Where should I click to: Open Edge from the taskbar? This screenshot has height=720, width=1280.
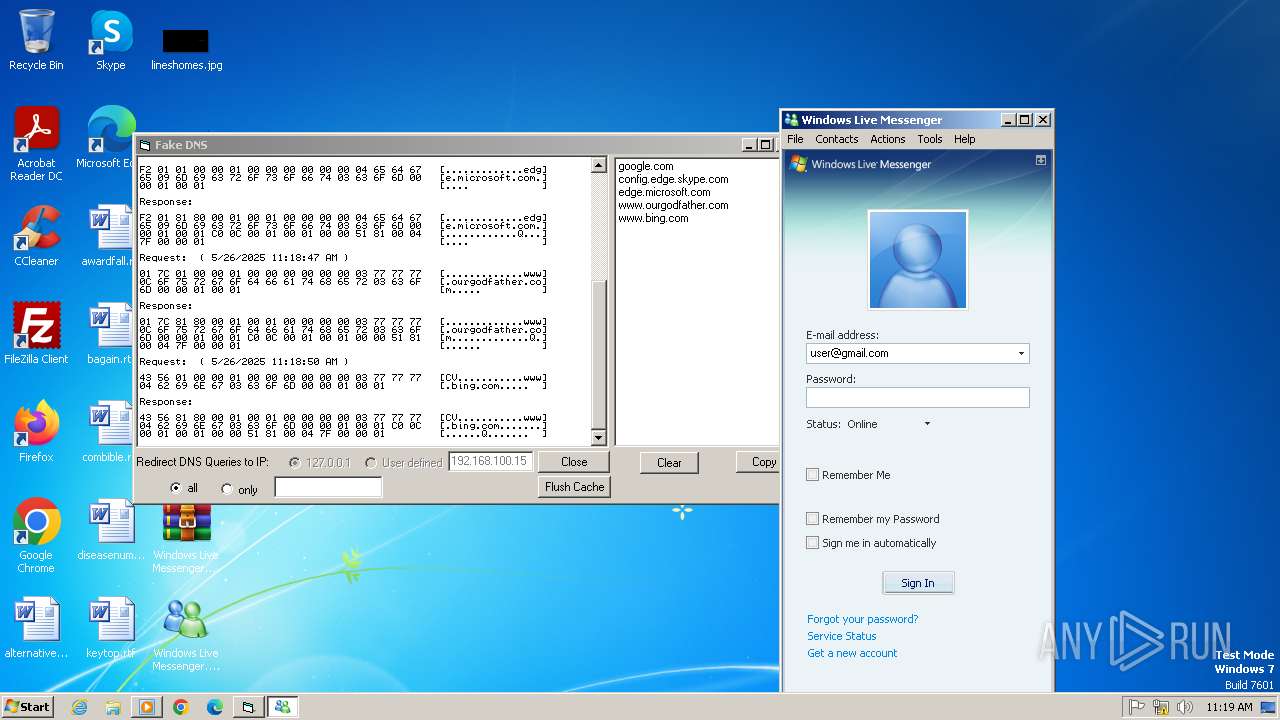[x=214, y=707]
